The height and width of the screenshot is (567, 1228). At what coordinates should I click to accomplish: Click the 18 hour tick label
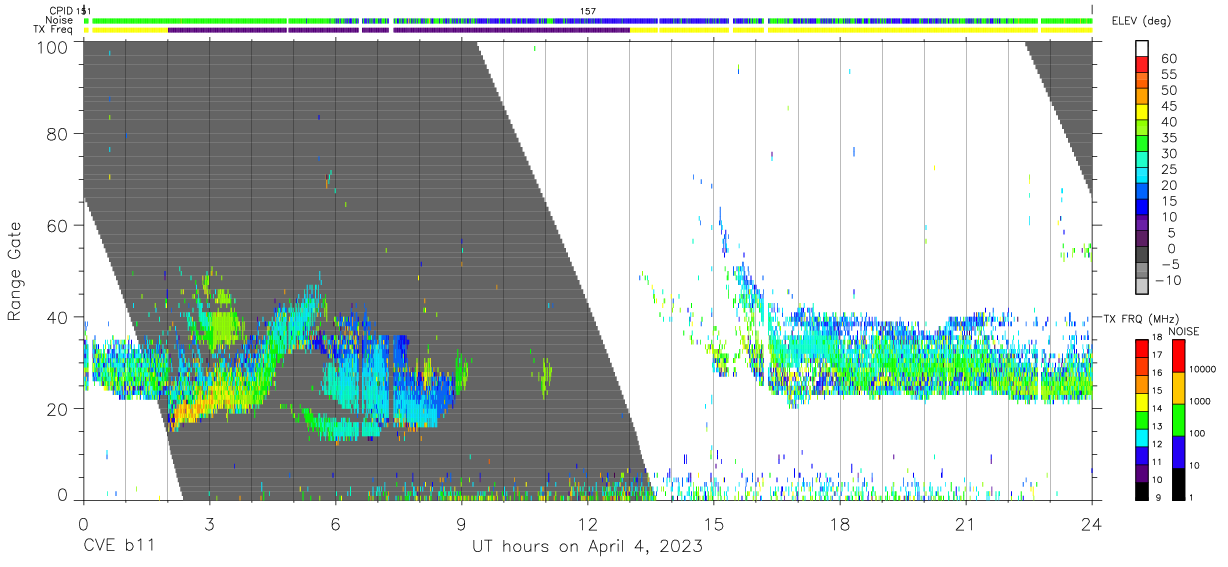[840, 523]
